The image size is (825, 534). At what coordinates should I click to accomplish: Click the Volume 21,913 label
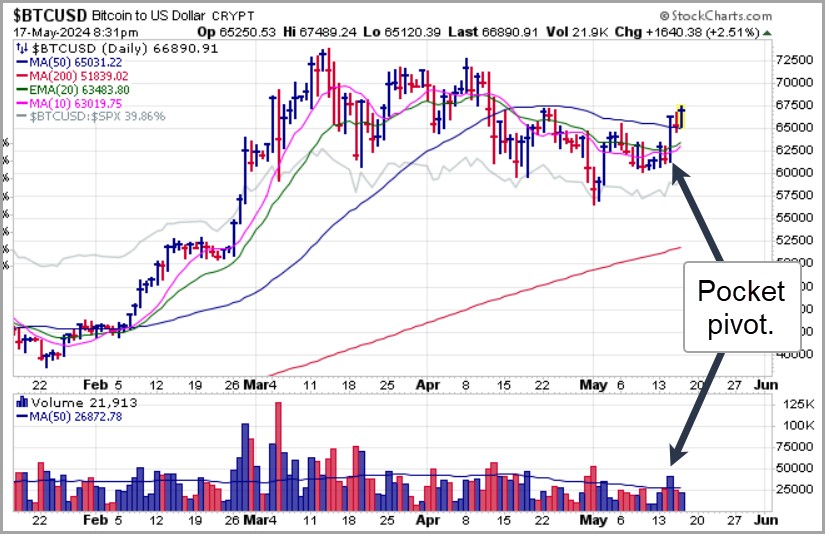click(x=84, y=403)
